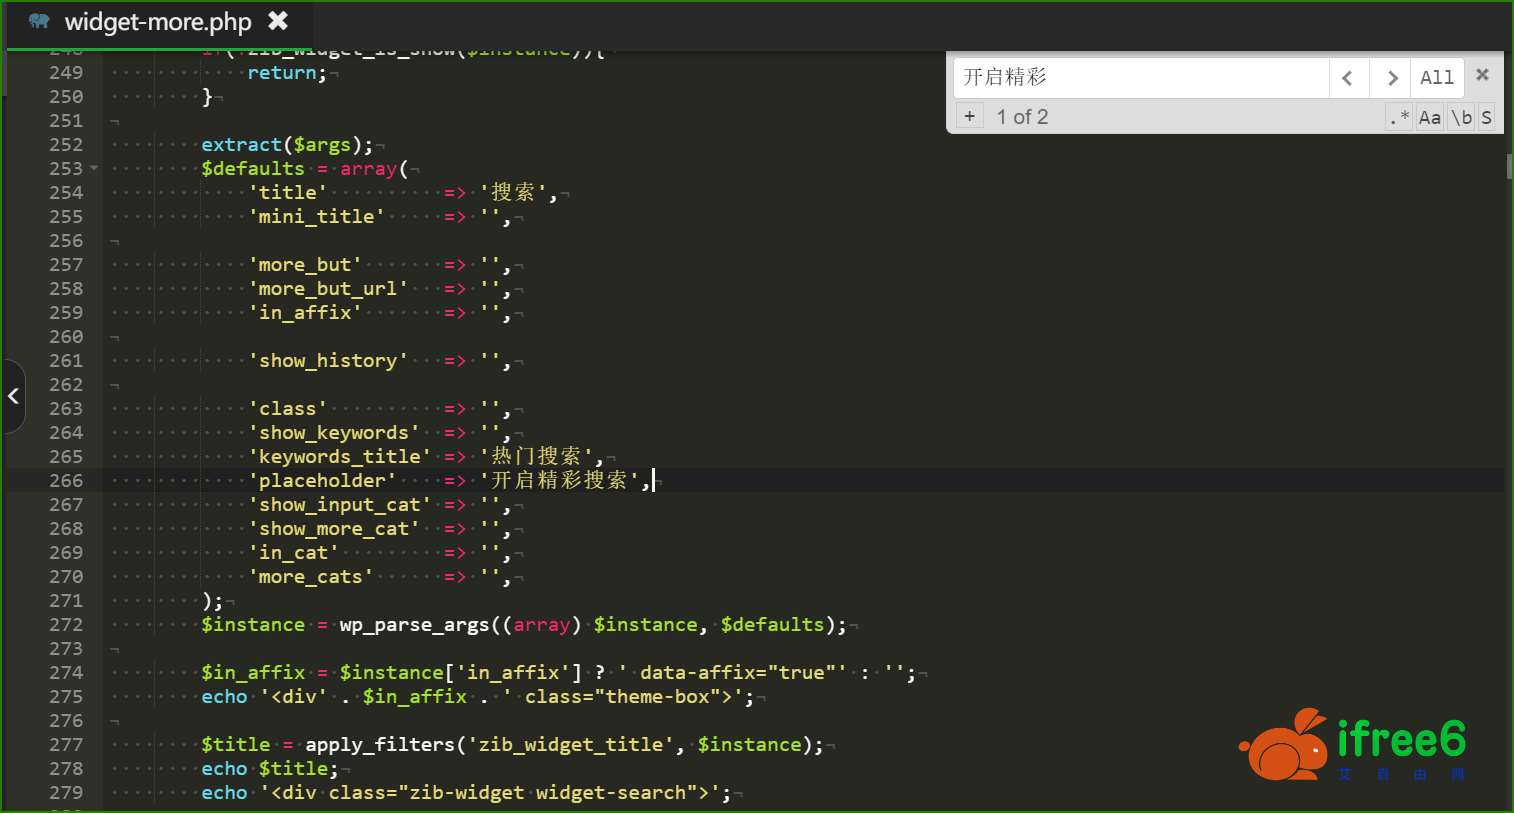Click the PHP elephant file icon
This screenshot has width=1514, height=813.
click(x=39, y=21)
